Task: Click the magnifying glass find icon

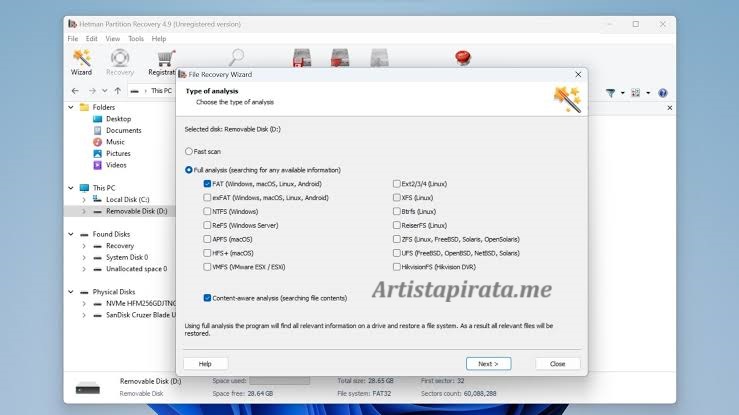Action: coord(236,57)
